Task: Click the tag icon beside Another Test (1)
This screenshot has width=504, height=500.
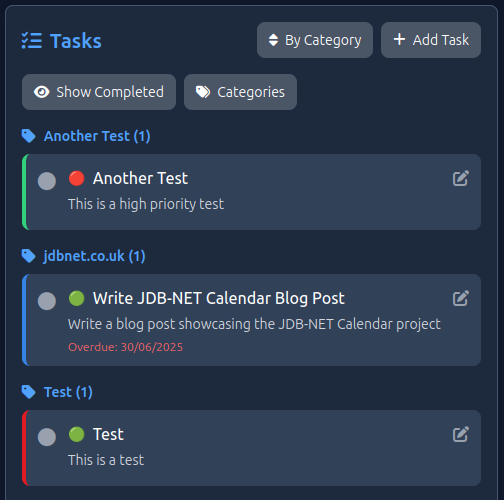Action: coord(29,136)
